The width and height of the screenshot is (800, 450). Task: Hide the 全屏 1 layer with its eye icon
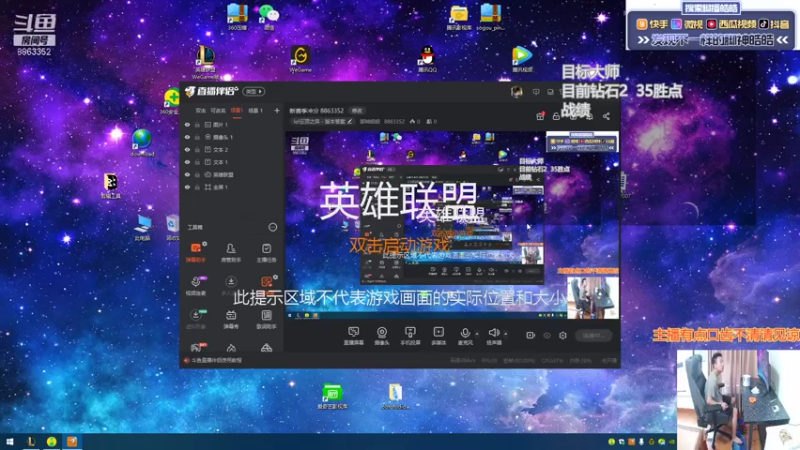click(x=187, y=187)
